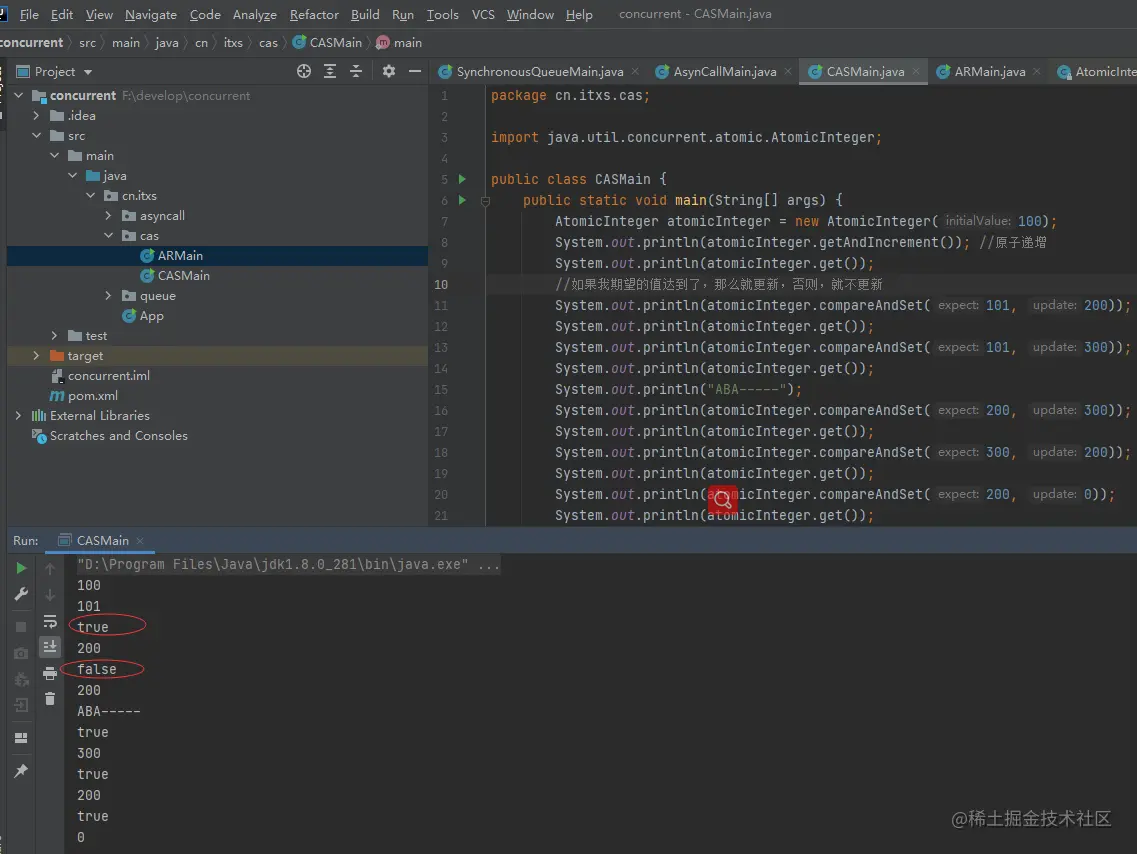Toggle soft-wrap in Run console
The image size is (1137, 854).
point(50,621)
